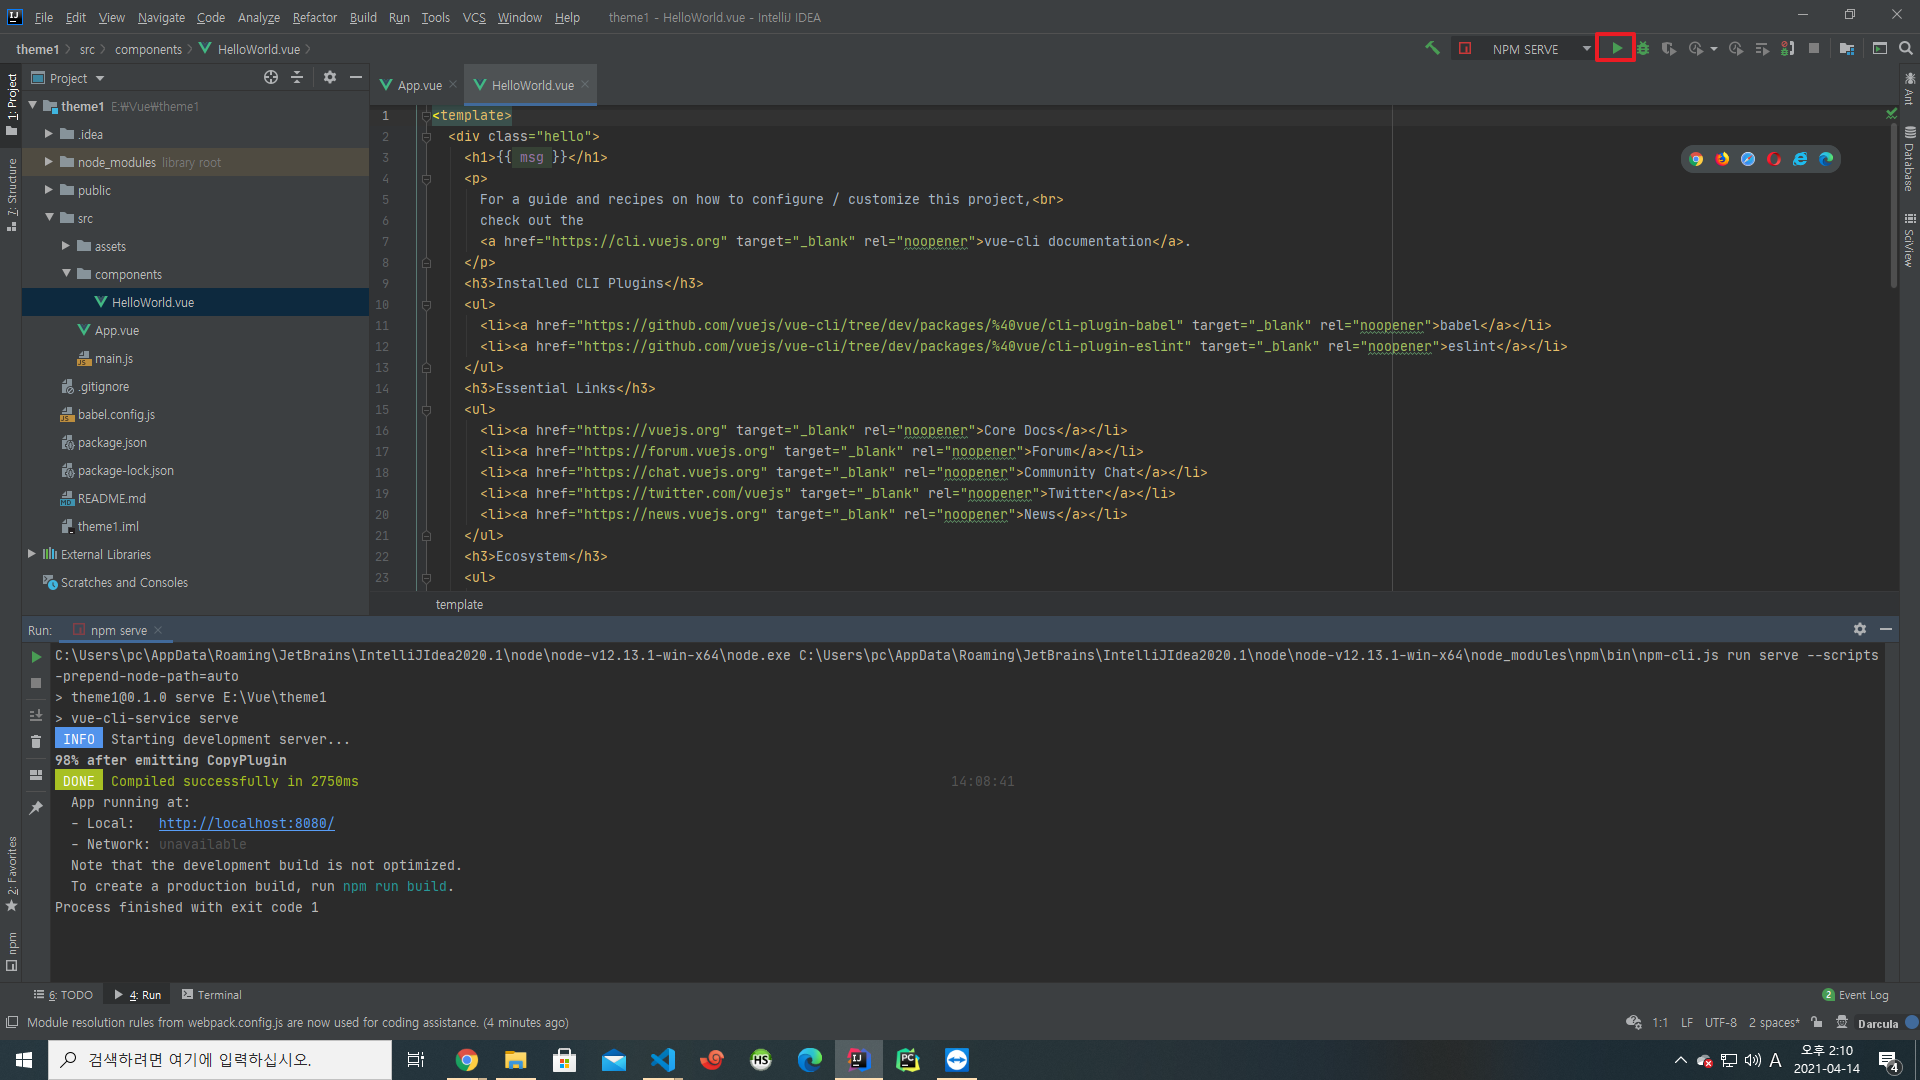Click the trash icon in Run panel
1920x1080 pixels.
[x=36, y=741]
